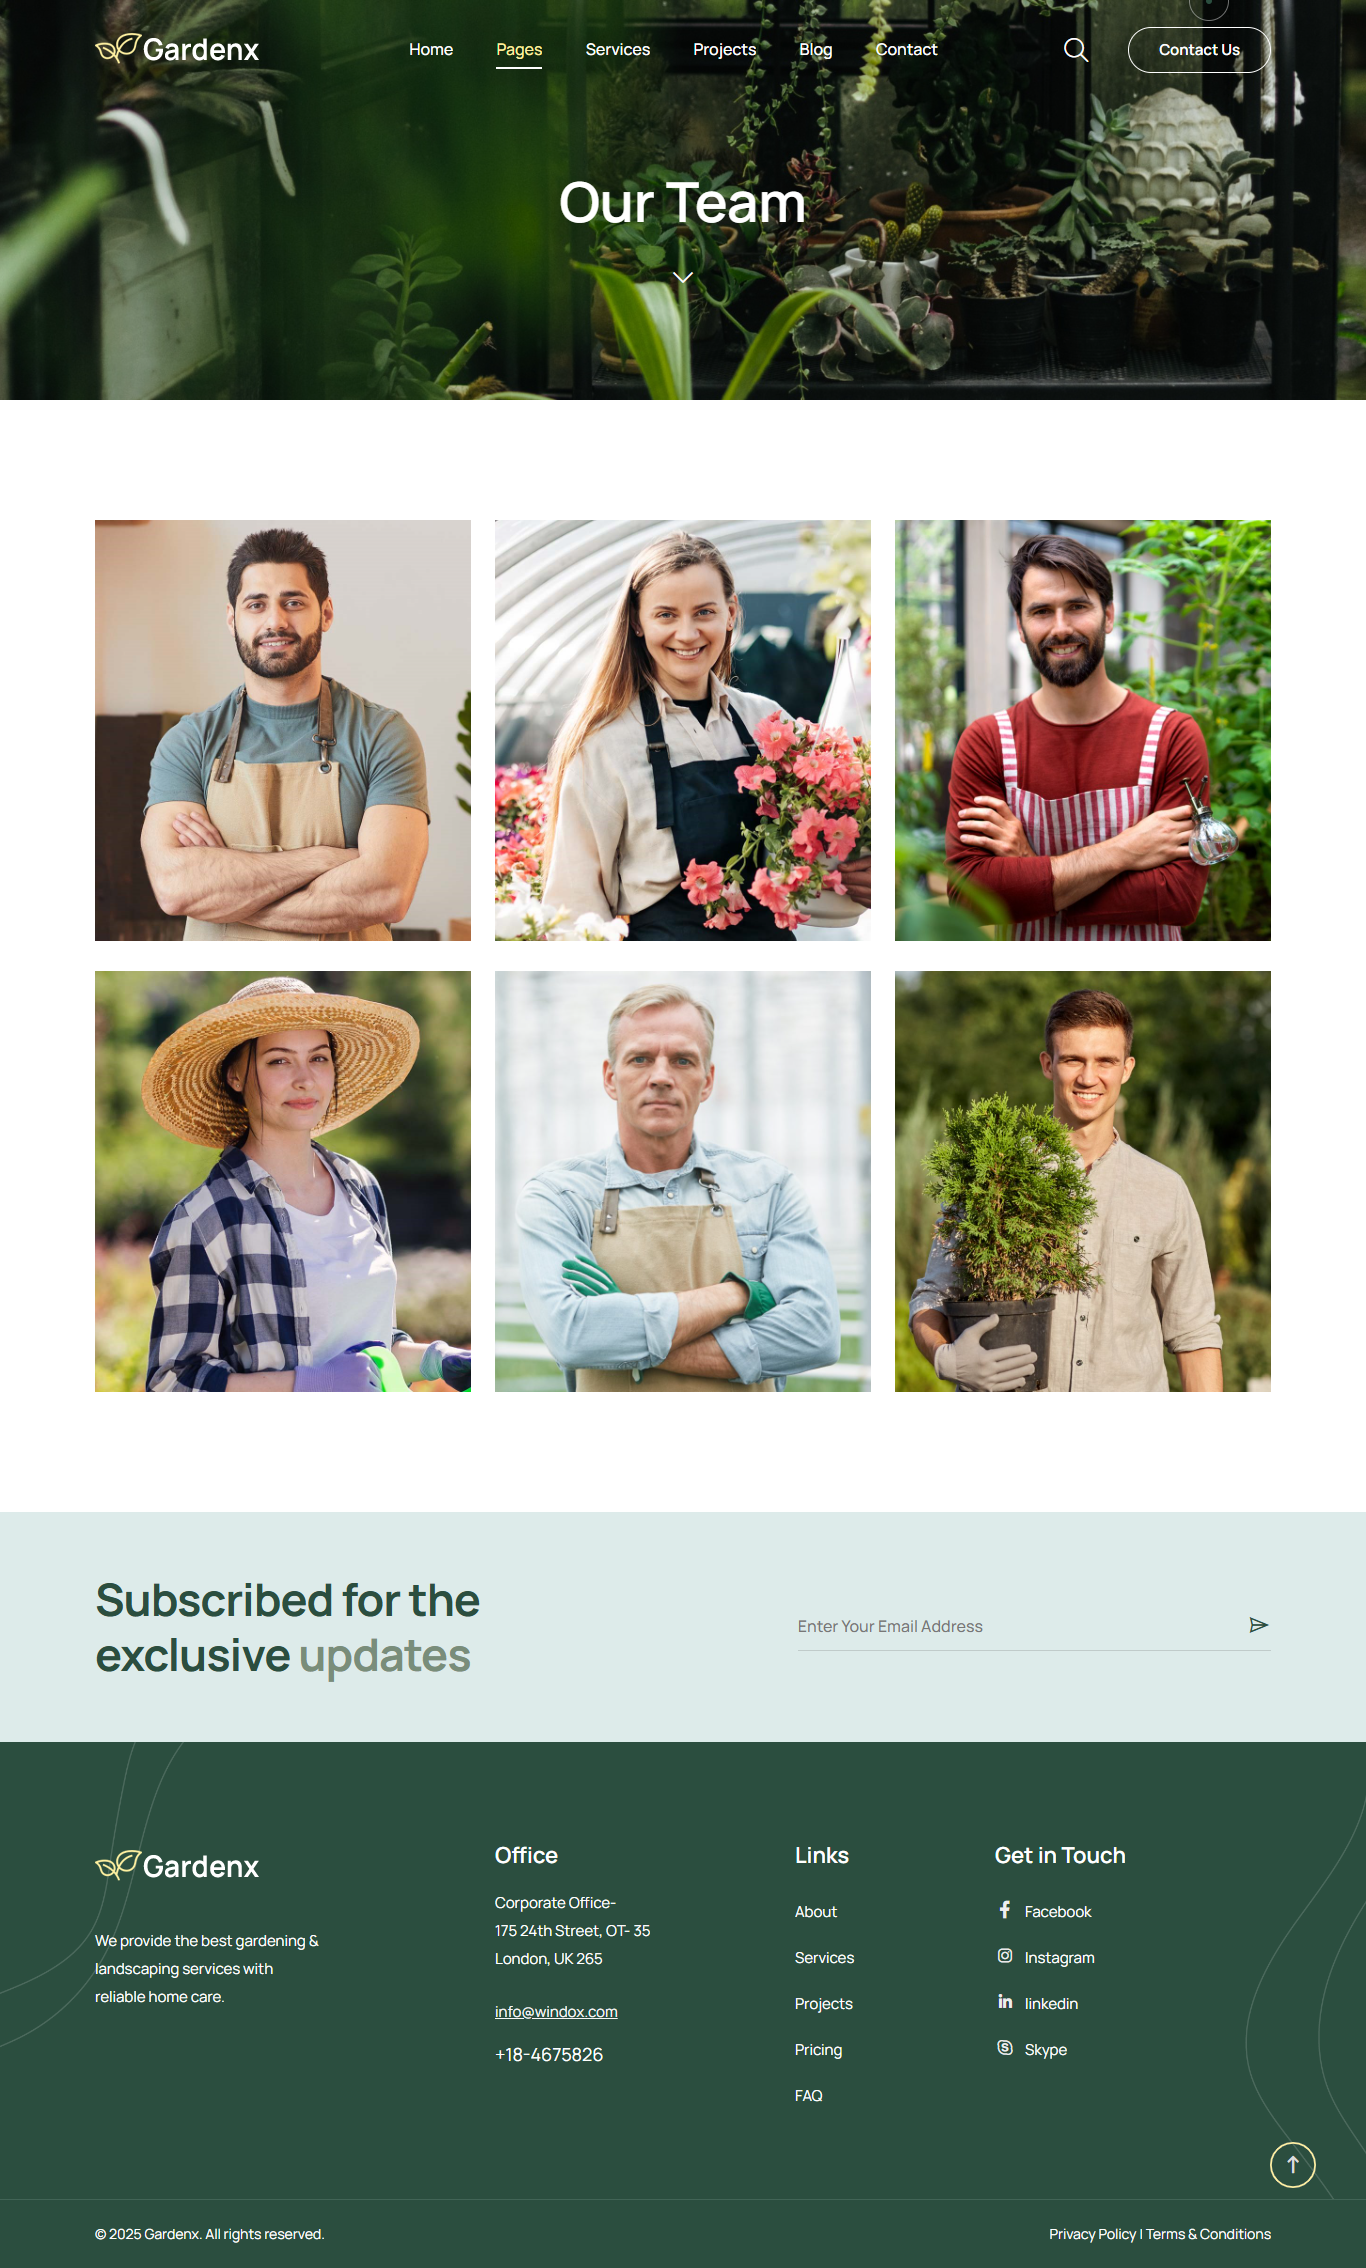1366x2268 pixels.
Task: Click the search magnifier icon in header
Action: (1076, 50)
